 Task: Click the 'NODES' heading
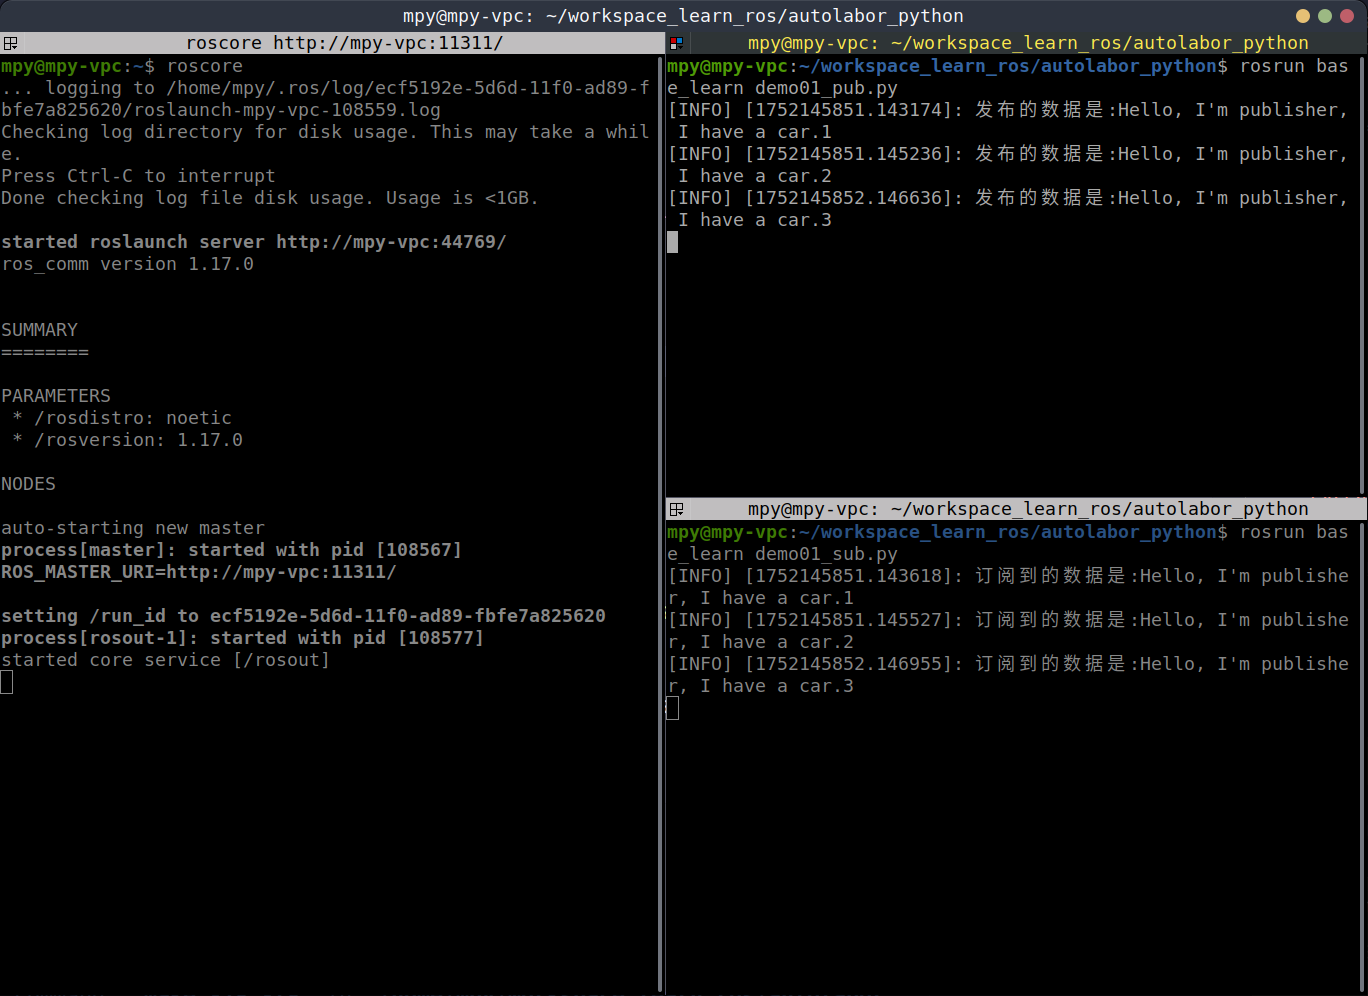(28, 484)
